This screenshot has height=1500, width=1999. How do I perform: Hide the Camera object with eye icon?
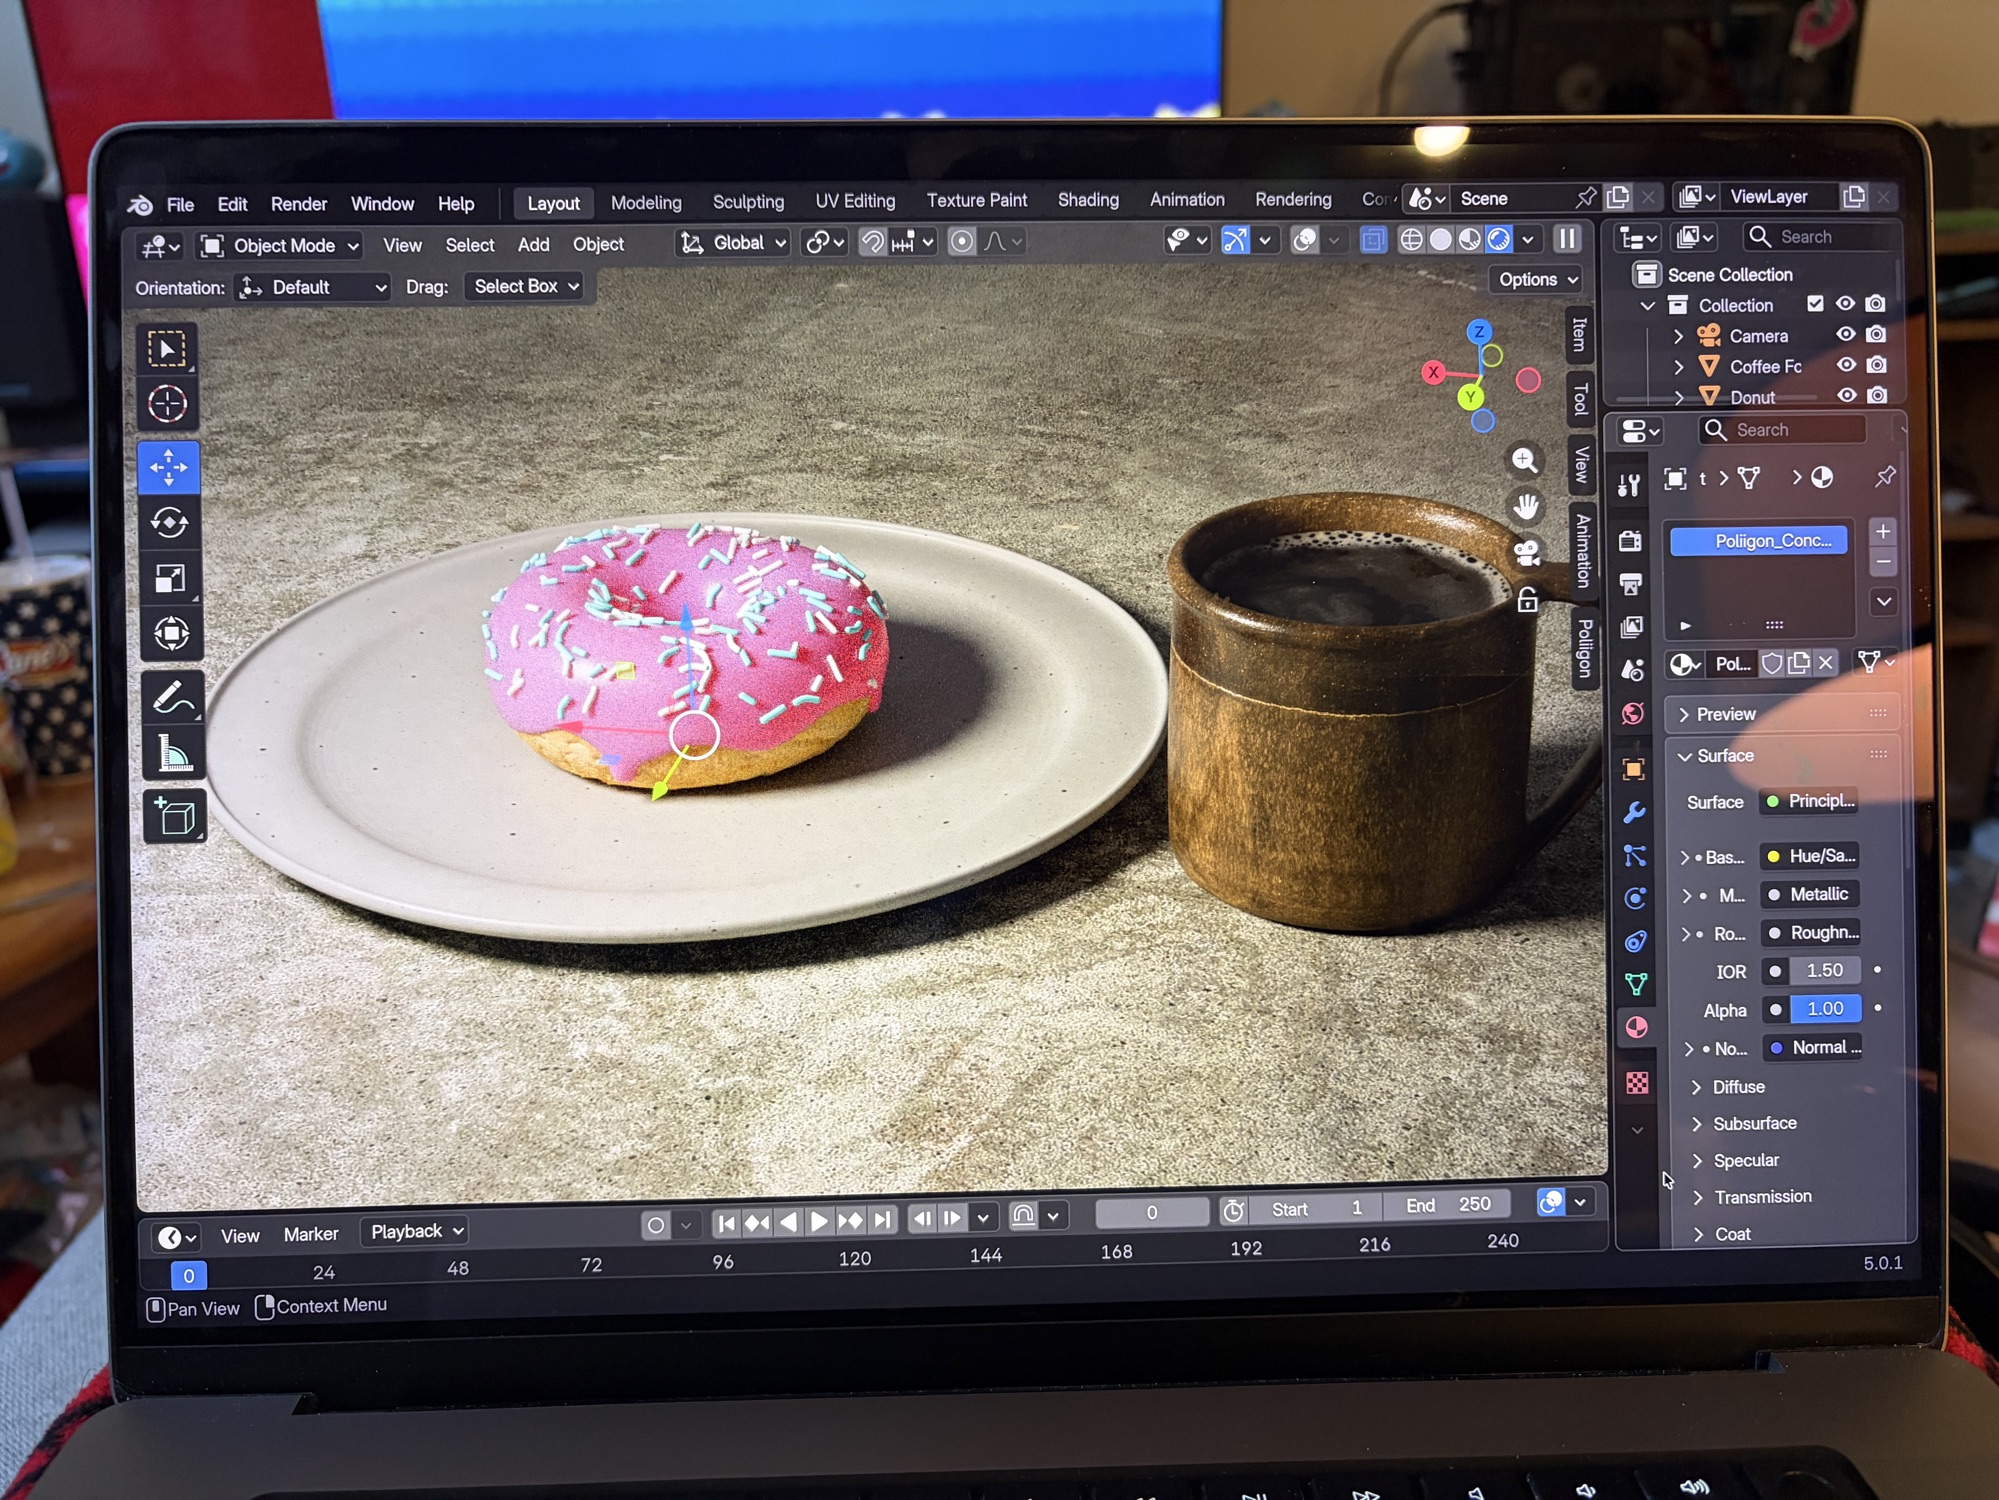pos(1846,335)
